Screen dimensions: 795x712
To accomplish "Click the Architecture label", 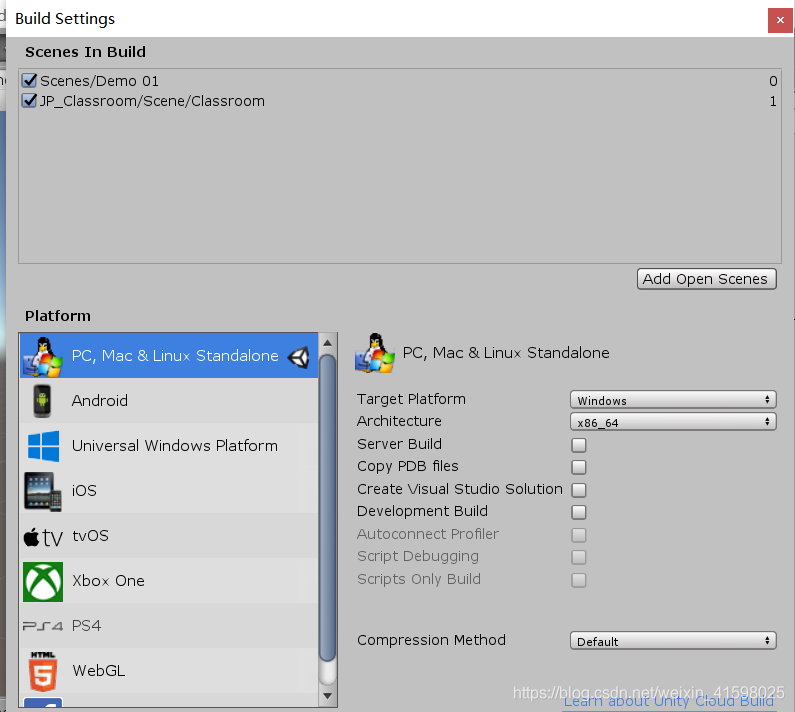I will pos(399,421).
